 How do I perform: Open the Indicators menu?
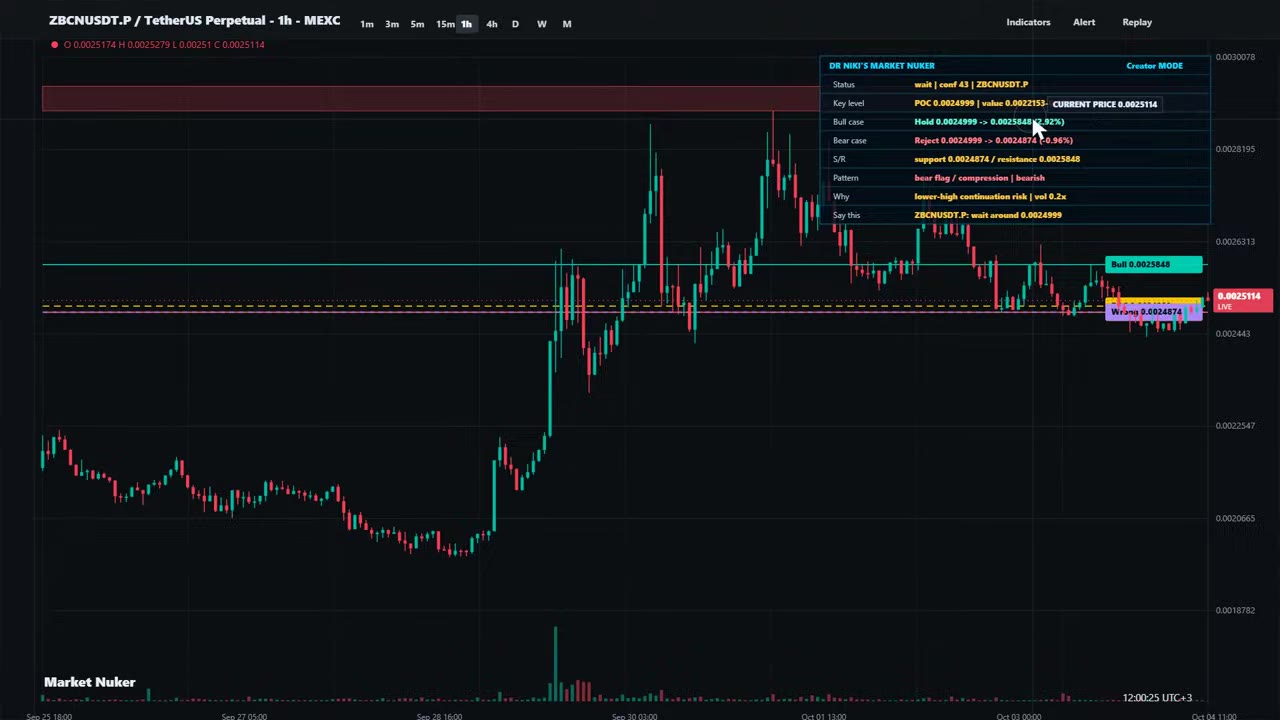[1028, 22]
